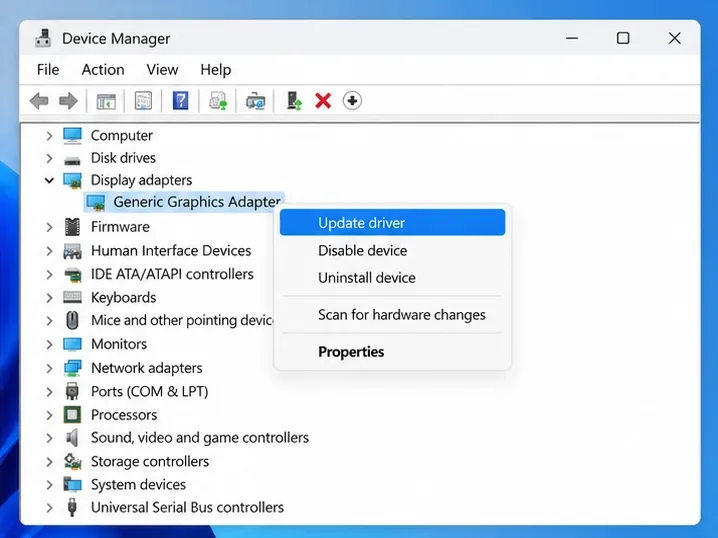Viewport: 718px width, 538px height.
Task: Open the Action menu
Action: click(103, 70)
